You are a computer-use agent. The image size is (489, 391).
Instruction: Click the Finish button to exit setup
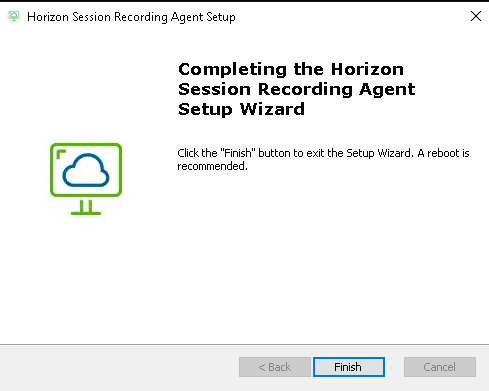(x=349, y=367)
